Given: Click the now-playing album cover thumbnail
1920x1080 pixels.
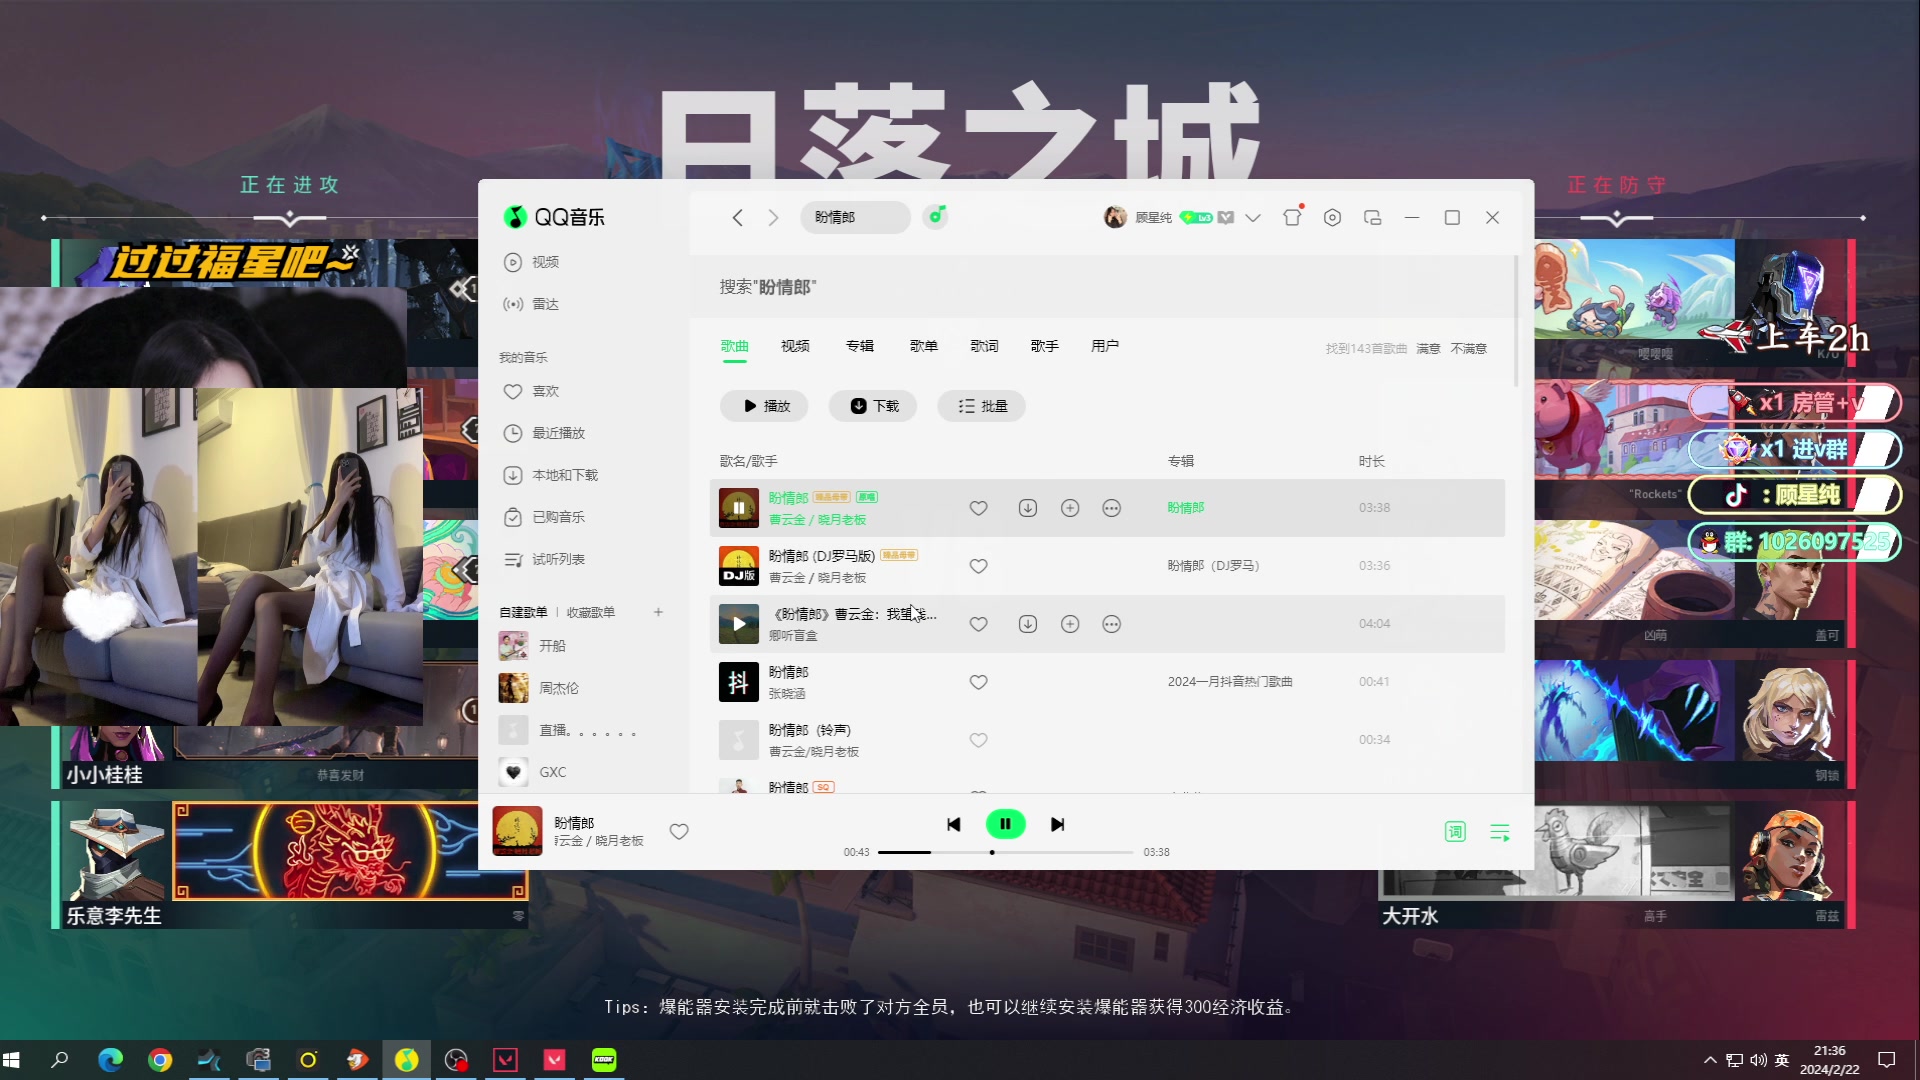Looking at the screenshot, I should pyautogui.click(x=517, y=831).
